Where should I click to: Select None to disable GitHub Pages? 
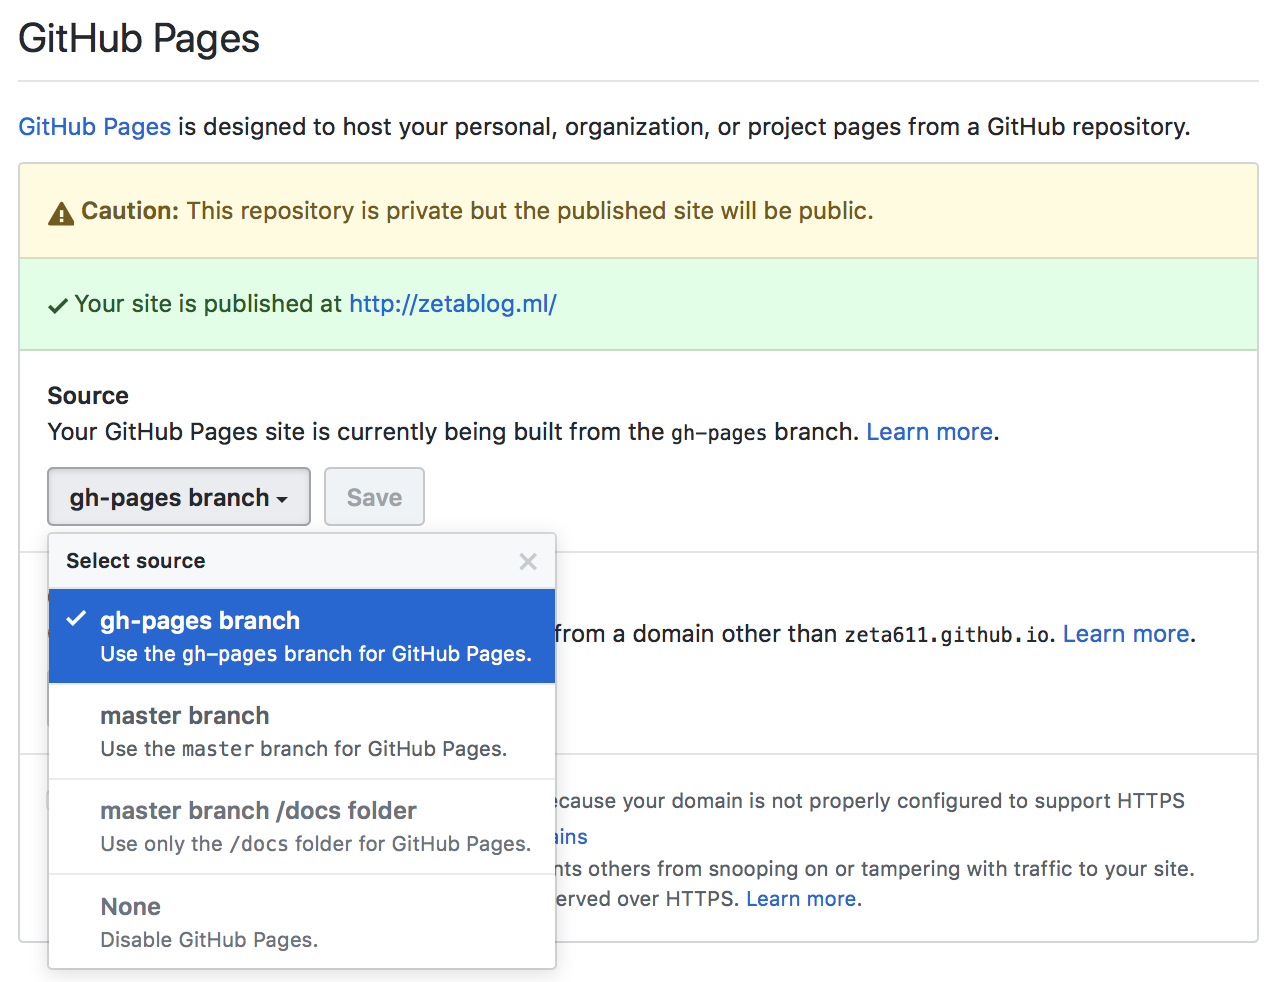click(x=302, y=922)
